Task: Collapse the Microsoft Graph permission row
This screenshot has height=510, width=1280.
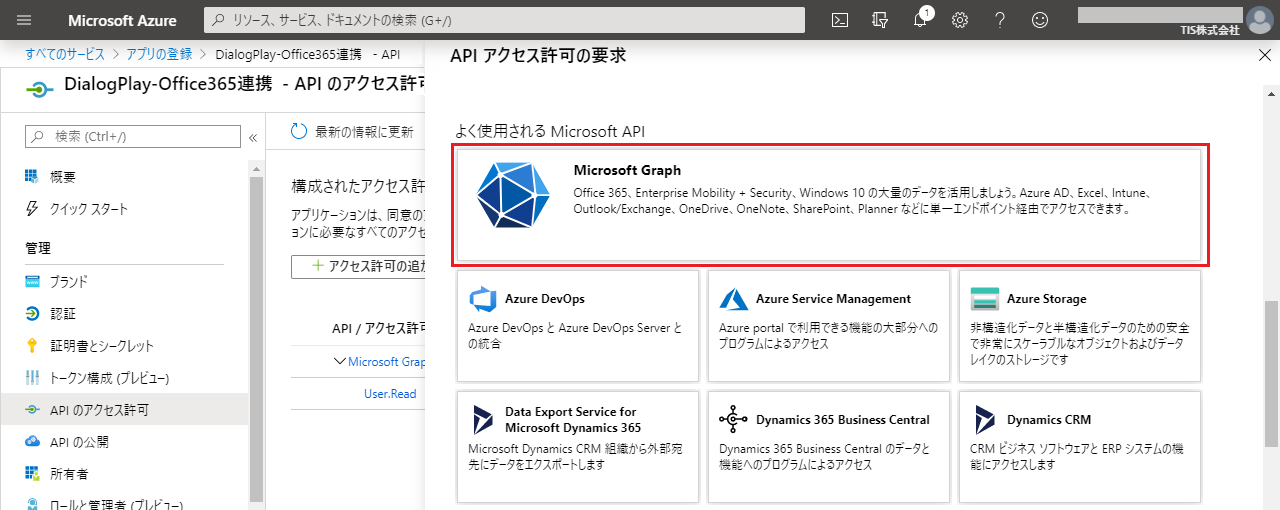Action: click(340, 362)
